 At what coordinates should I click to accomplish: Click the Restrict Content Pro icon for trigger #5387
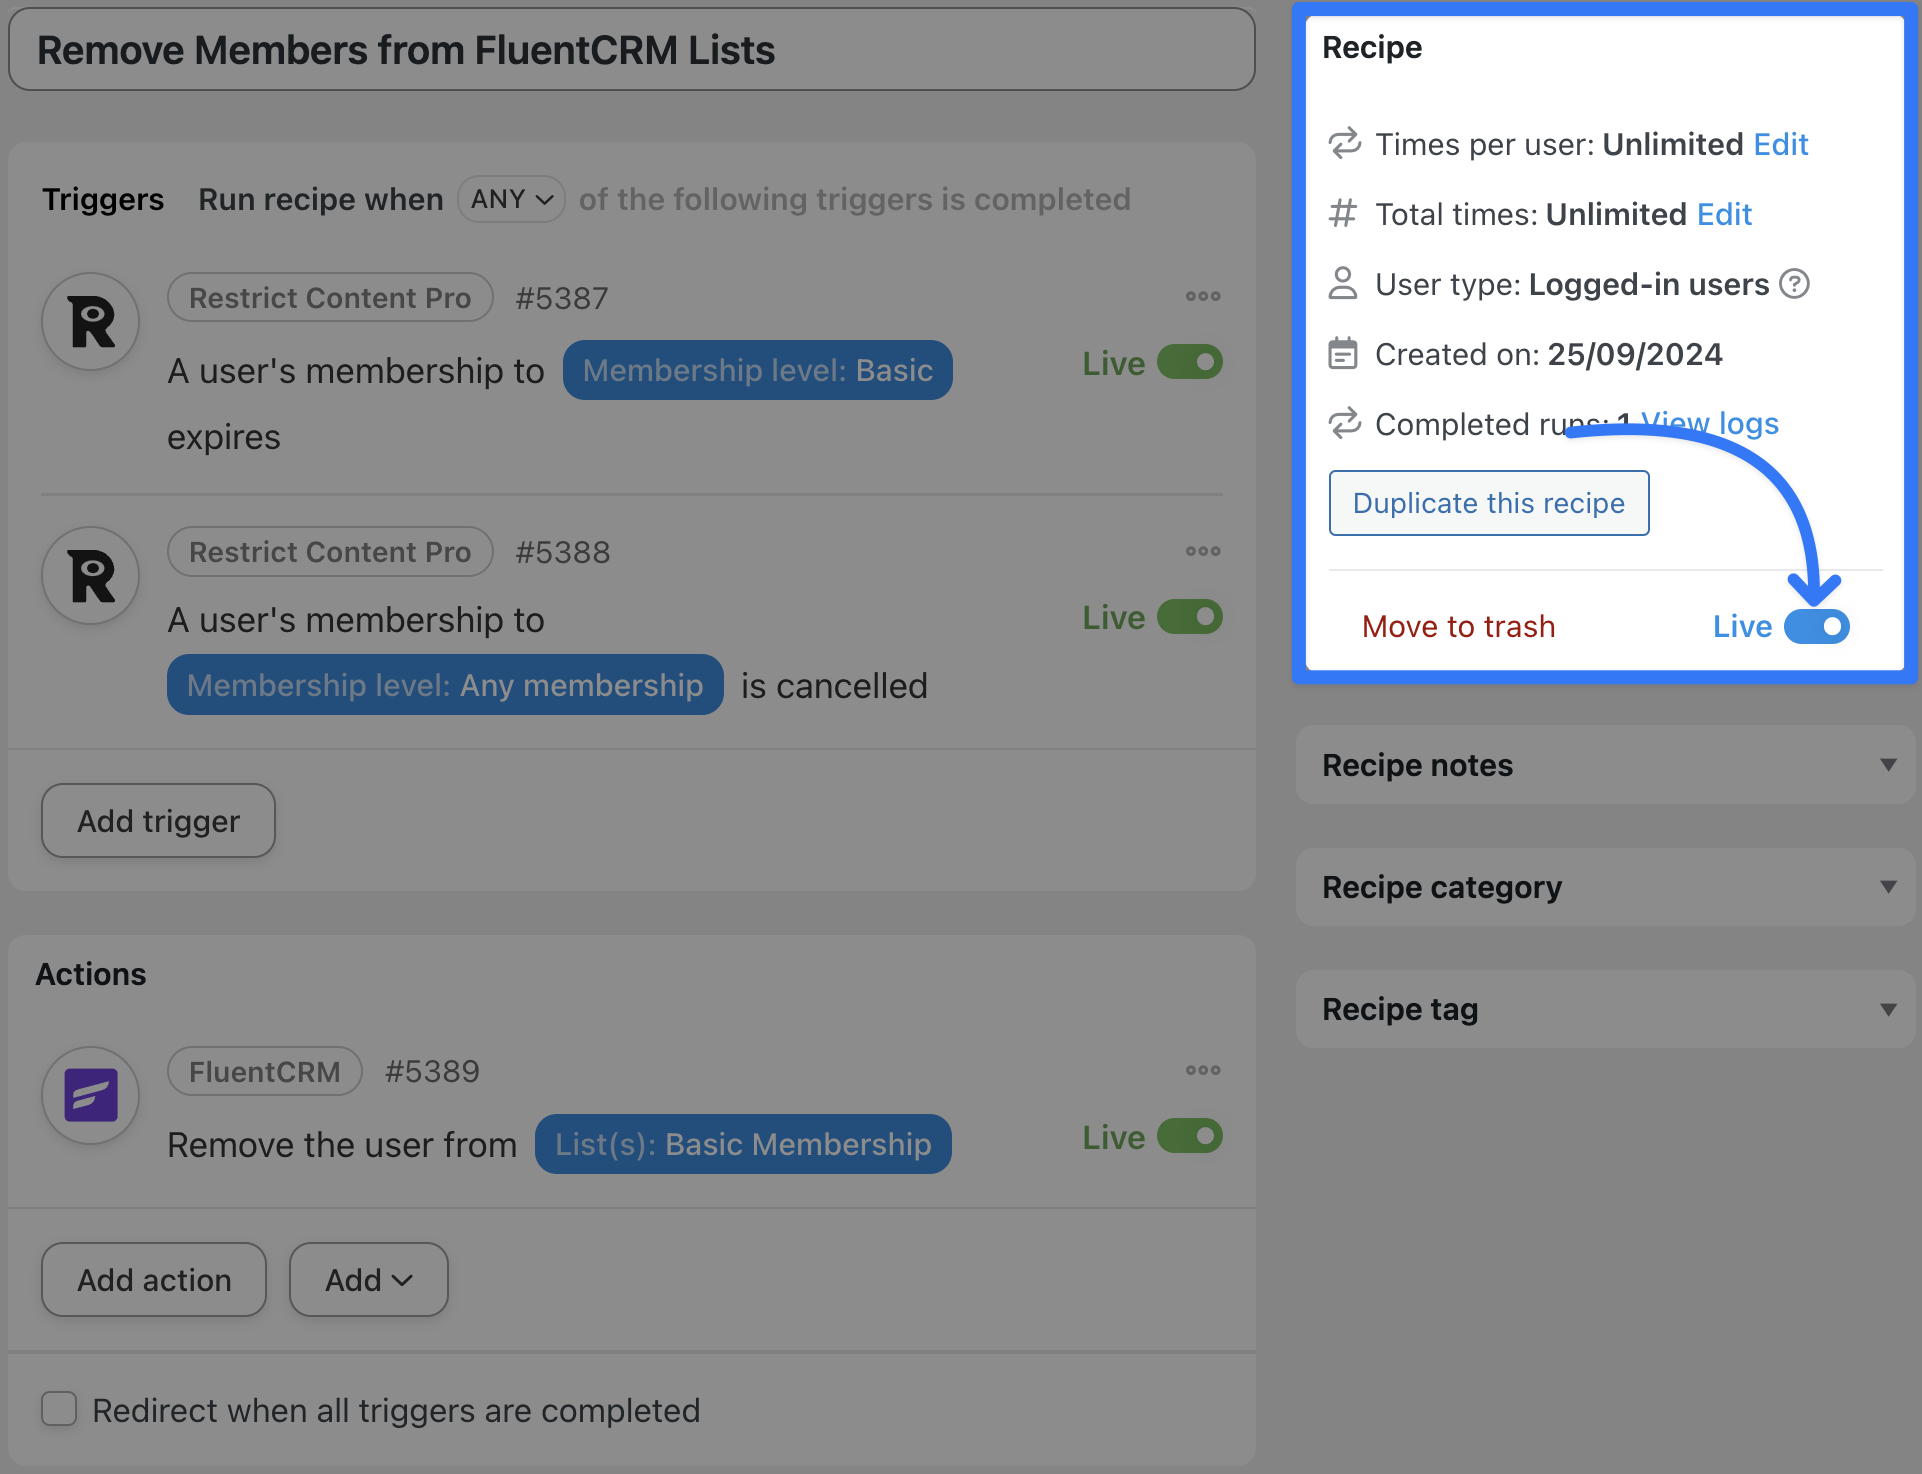[x=91, y=323]
